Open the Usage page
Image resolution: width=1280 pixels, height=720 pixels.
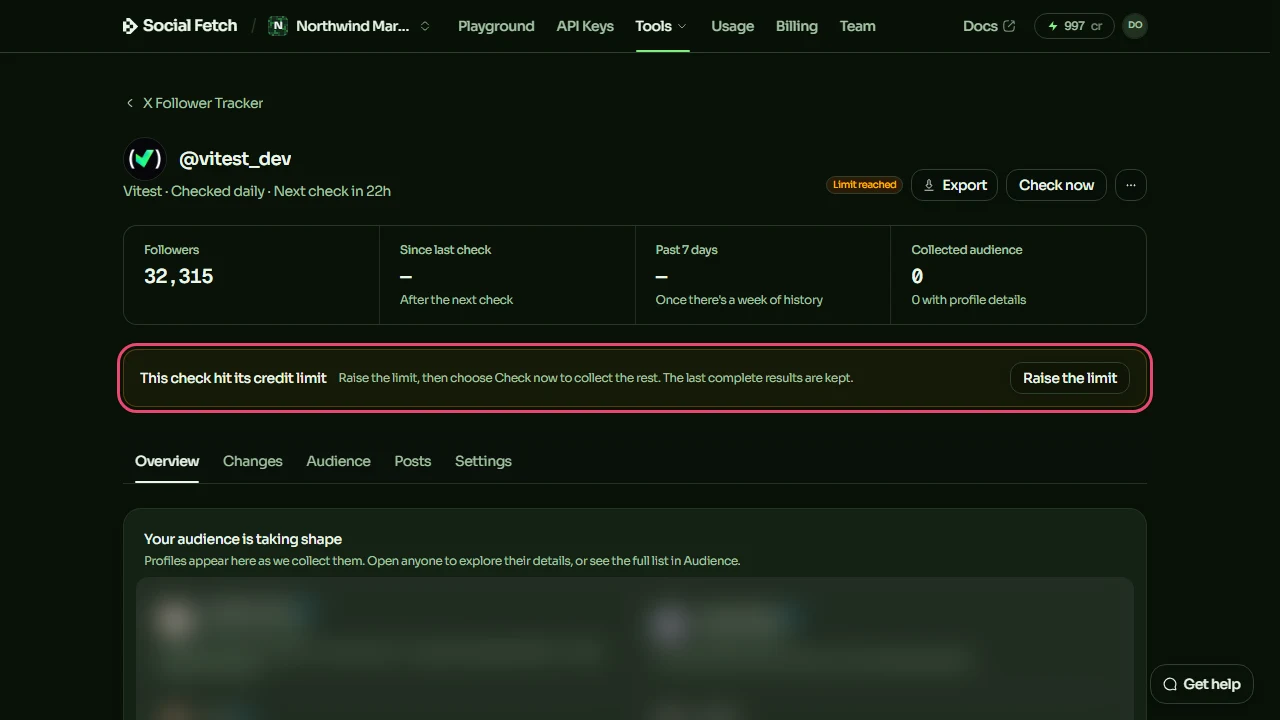(732, 26)
